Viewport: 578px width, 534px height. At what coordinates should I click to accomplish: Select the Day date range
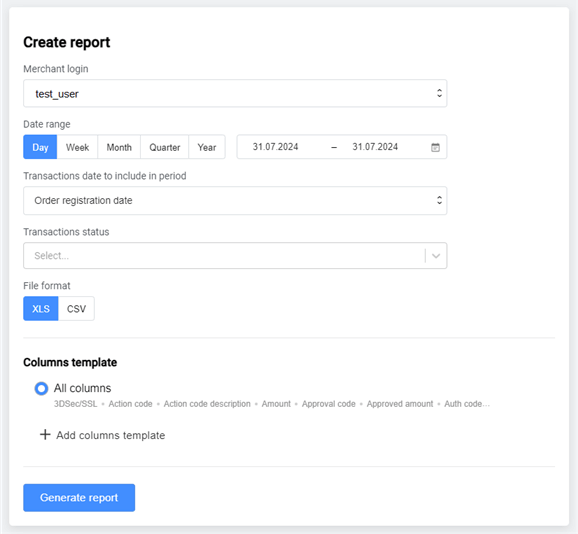(40, 147)
